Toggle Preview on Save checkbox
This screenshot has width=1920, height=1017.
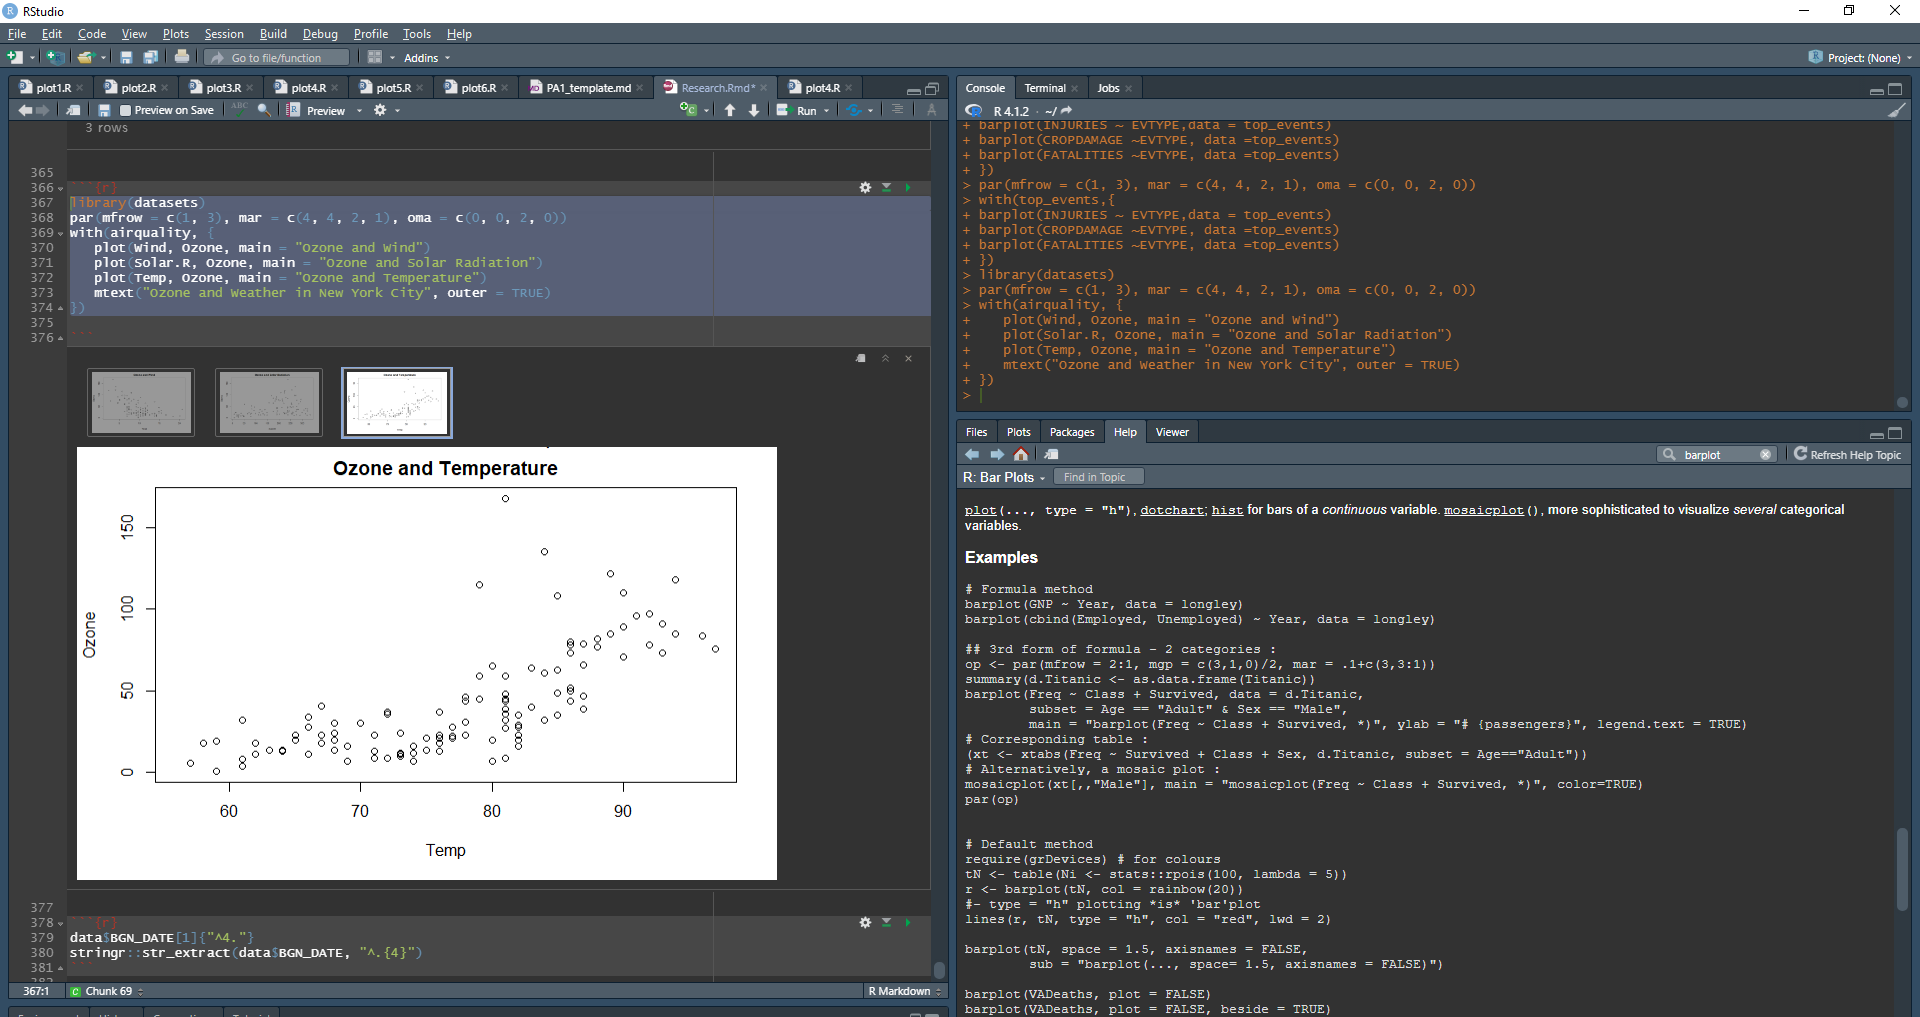[x=125, y=110]
